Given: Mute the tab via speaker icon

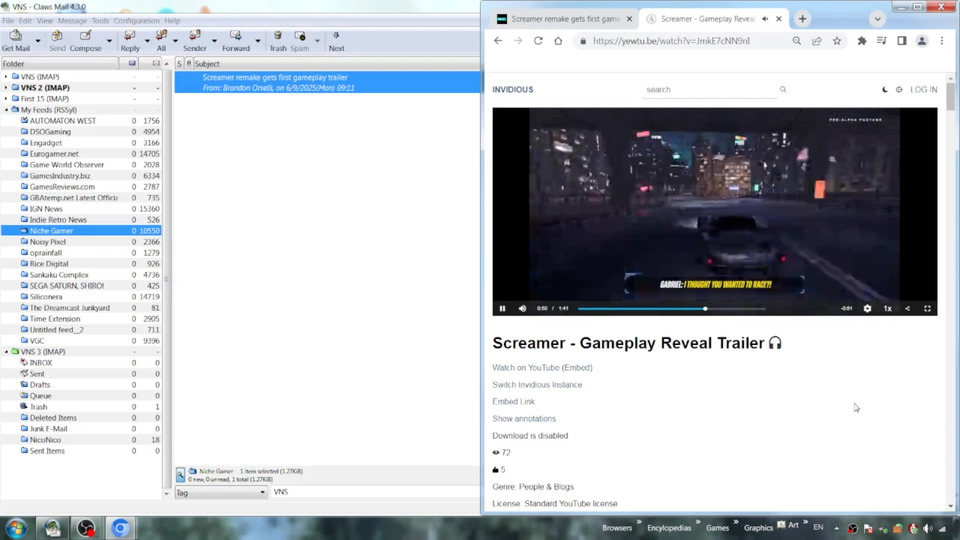Looking at the screenshot, I should (x=765, y=19).
